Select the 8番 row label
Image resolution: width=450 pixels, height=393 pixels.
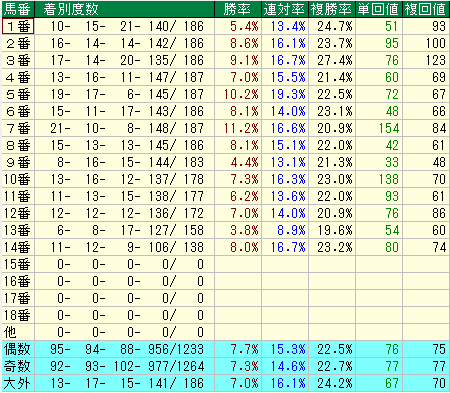[x=18, y=145]
